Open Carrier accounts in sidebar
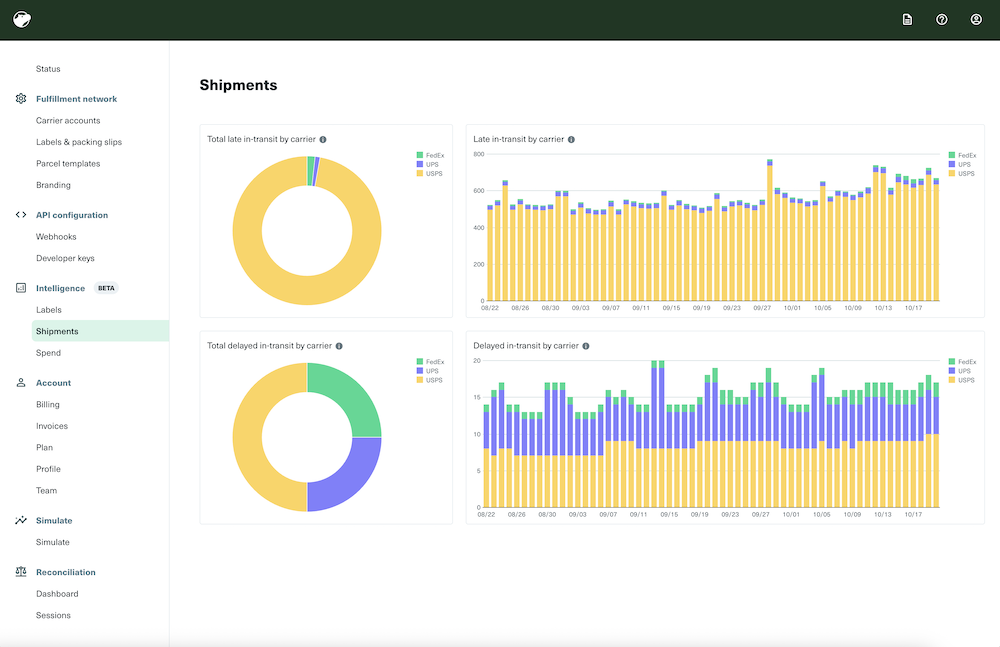The height and width of the screenshot is (647, 1000). pyautogui.click(x=68, y=121)
